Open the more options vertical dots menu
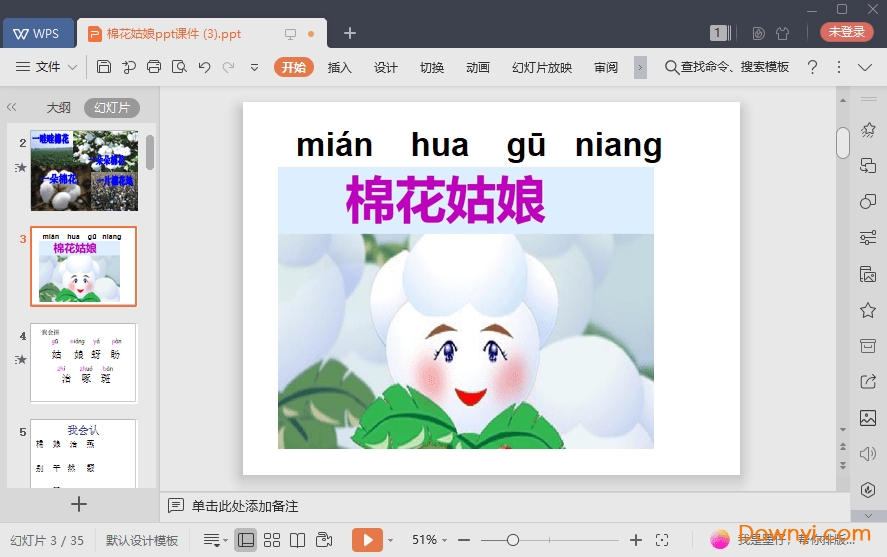The width and height of the screenshot is (887, 557). click(x=838, y=67)
